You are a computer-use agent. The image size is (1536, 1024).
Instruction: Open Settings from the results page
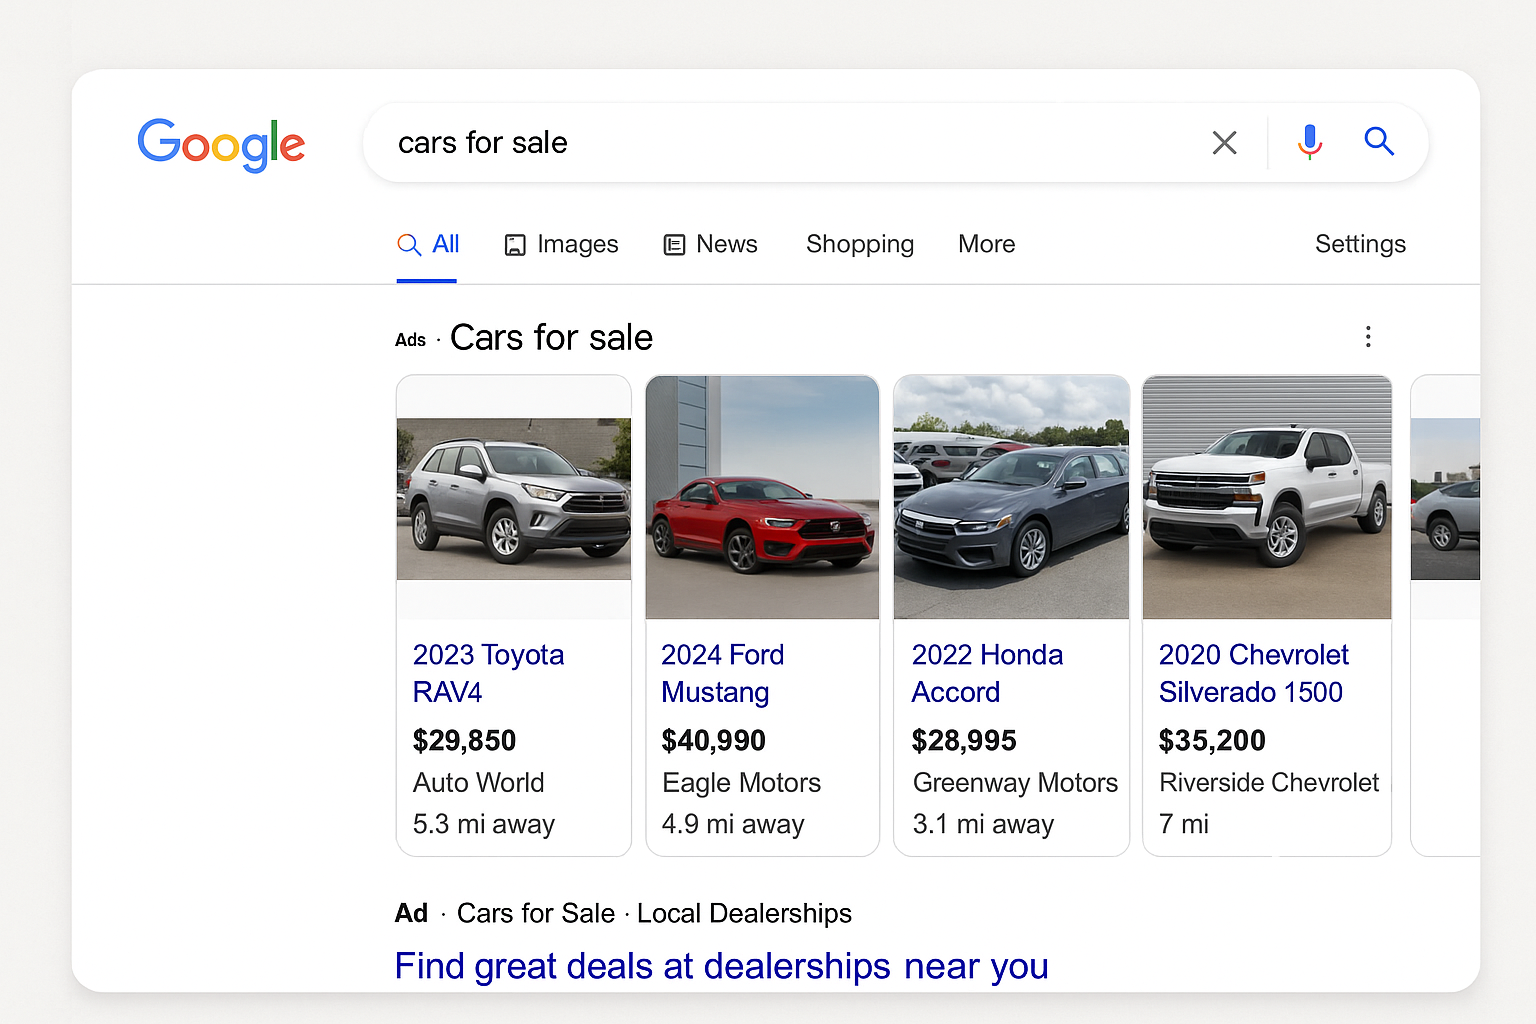[1360, 244]
